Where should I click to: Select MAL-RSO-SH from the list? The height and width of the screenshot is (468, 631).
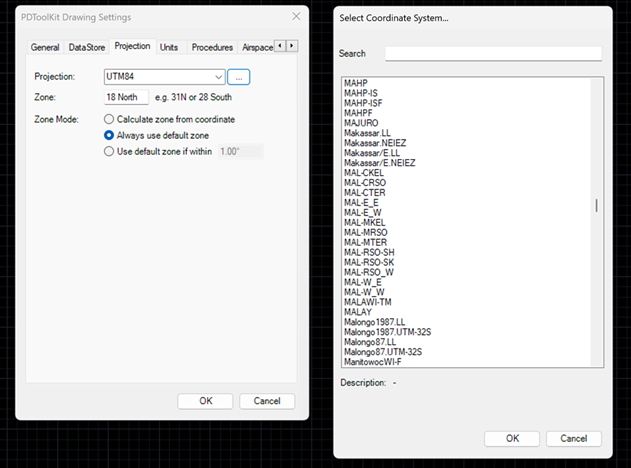point(369,251)
